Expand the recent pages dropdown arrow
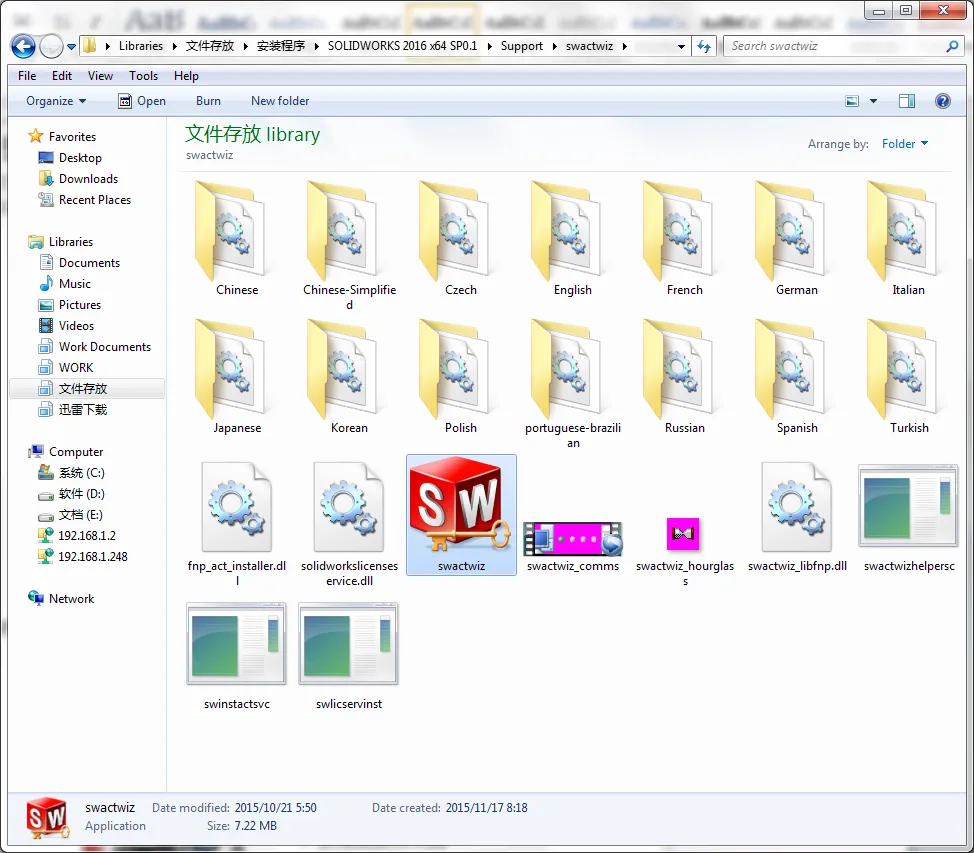Image resolution: width=974 pixels, height=853 pixels. 71,47
